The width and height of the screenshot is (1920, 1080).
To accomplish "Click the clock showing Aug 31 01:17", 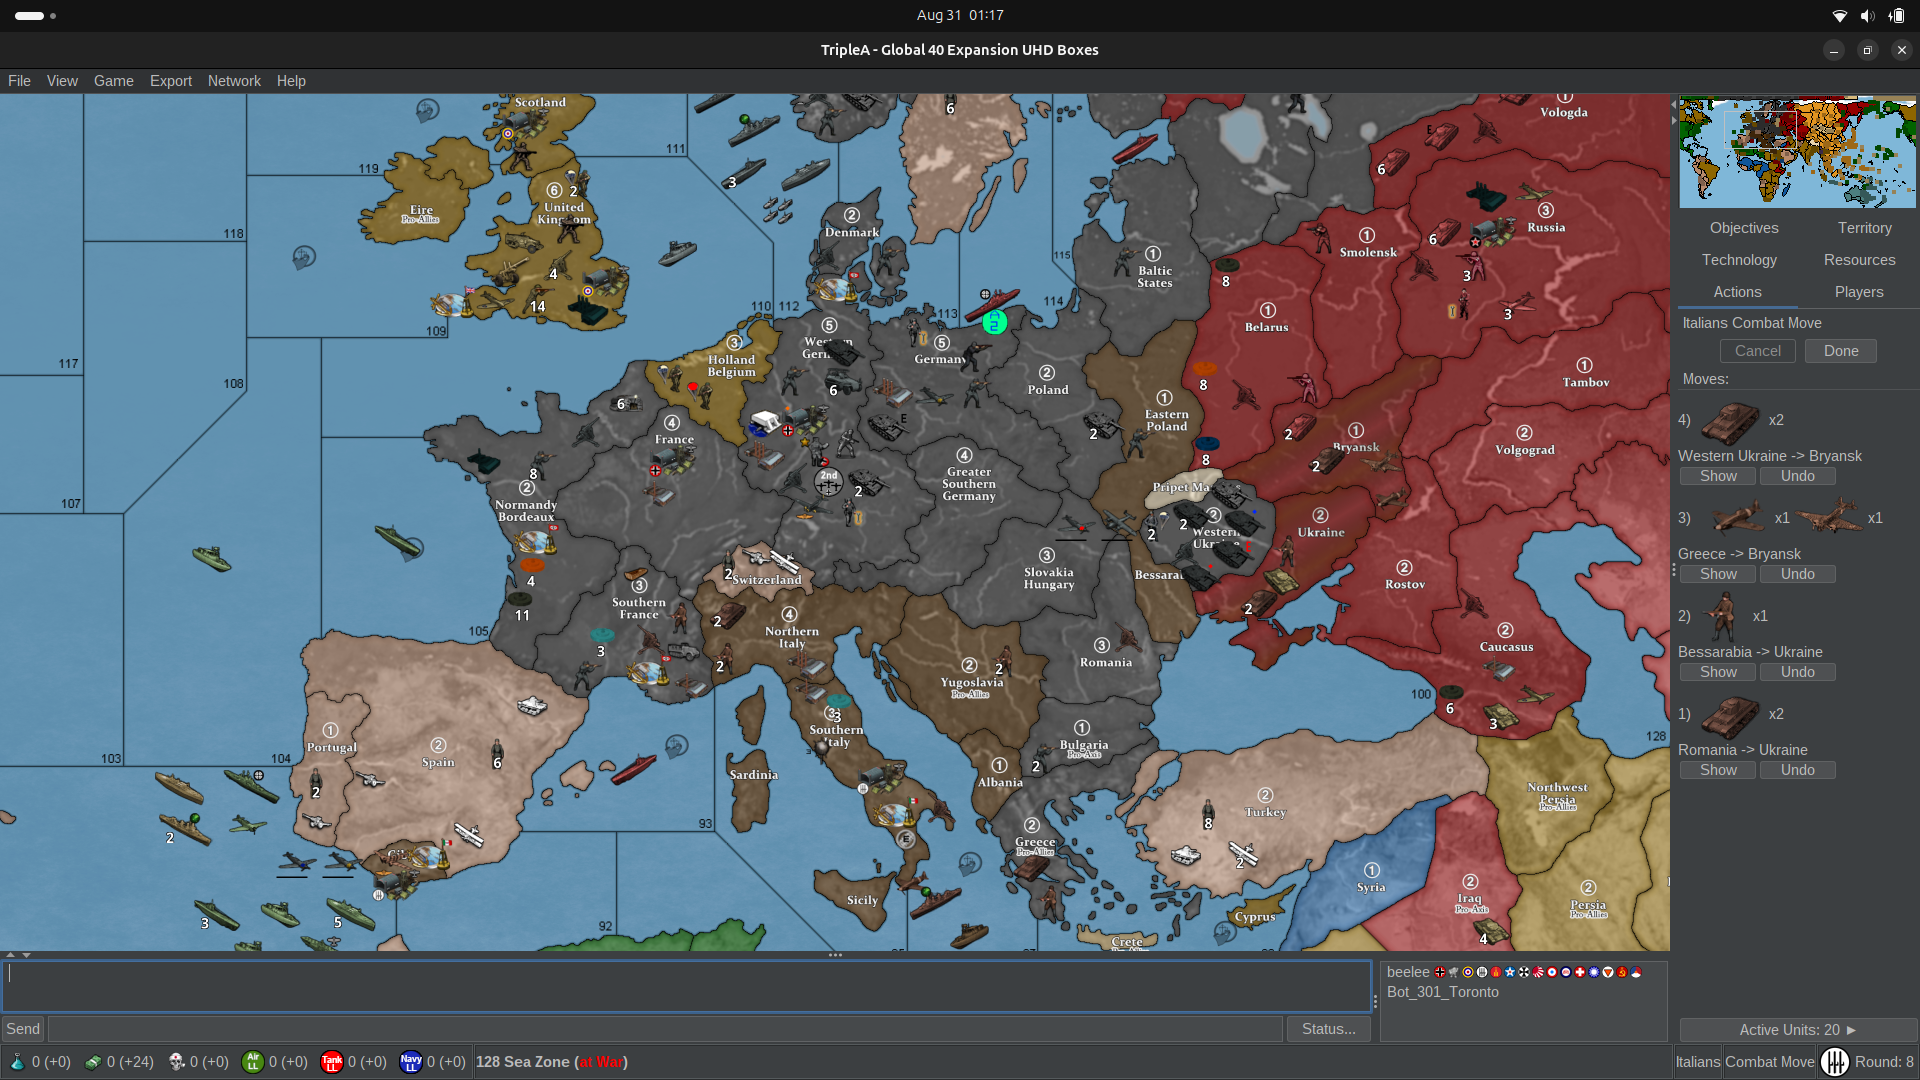I will tap(960, 15).
